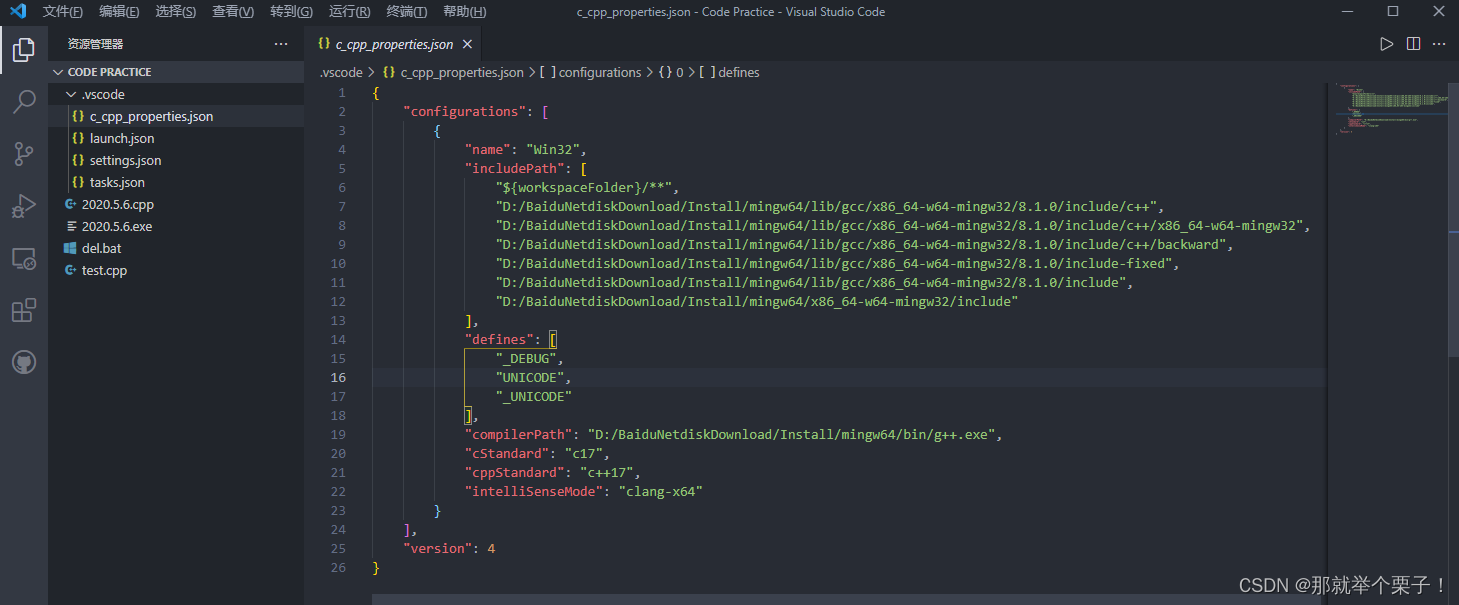Open settings.json in explorer
The image size is (1459, 605).
tap(175, 160)
